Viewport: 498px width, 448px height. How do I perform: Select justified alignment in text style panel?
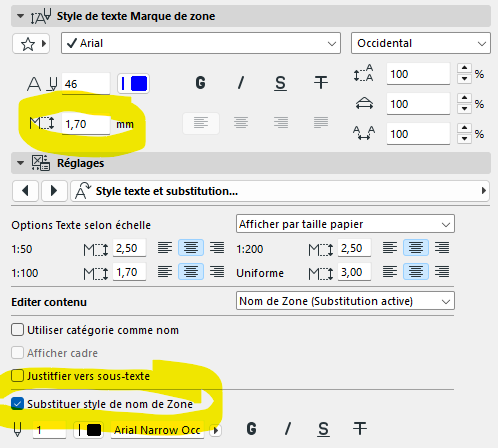click(321, 123)
